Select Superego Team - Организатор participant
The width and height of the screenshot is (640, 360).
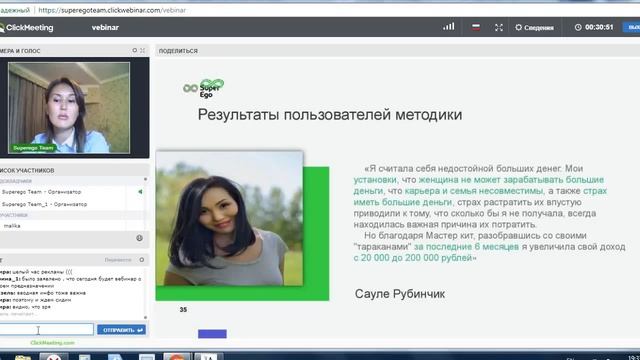(42, 192)
